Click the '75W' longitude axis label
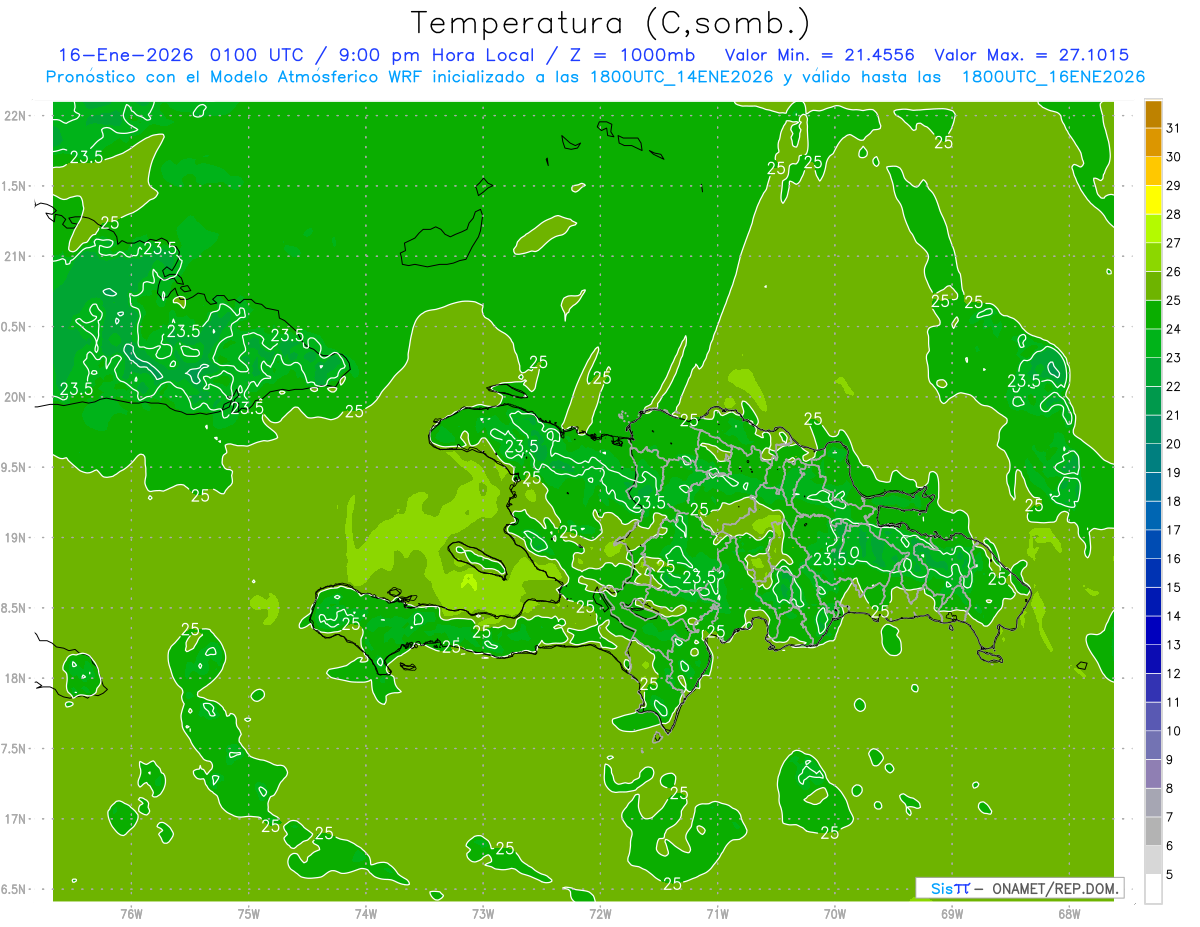The image size is (1200, 927). coord(249,913)
